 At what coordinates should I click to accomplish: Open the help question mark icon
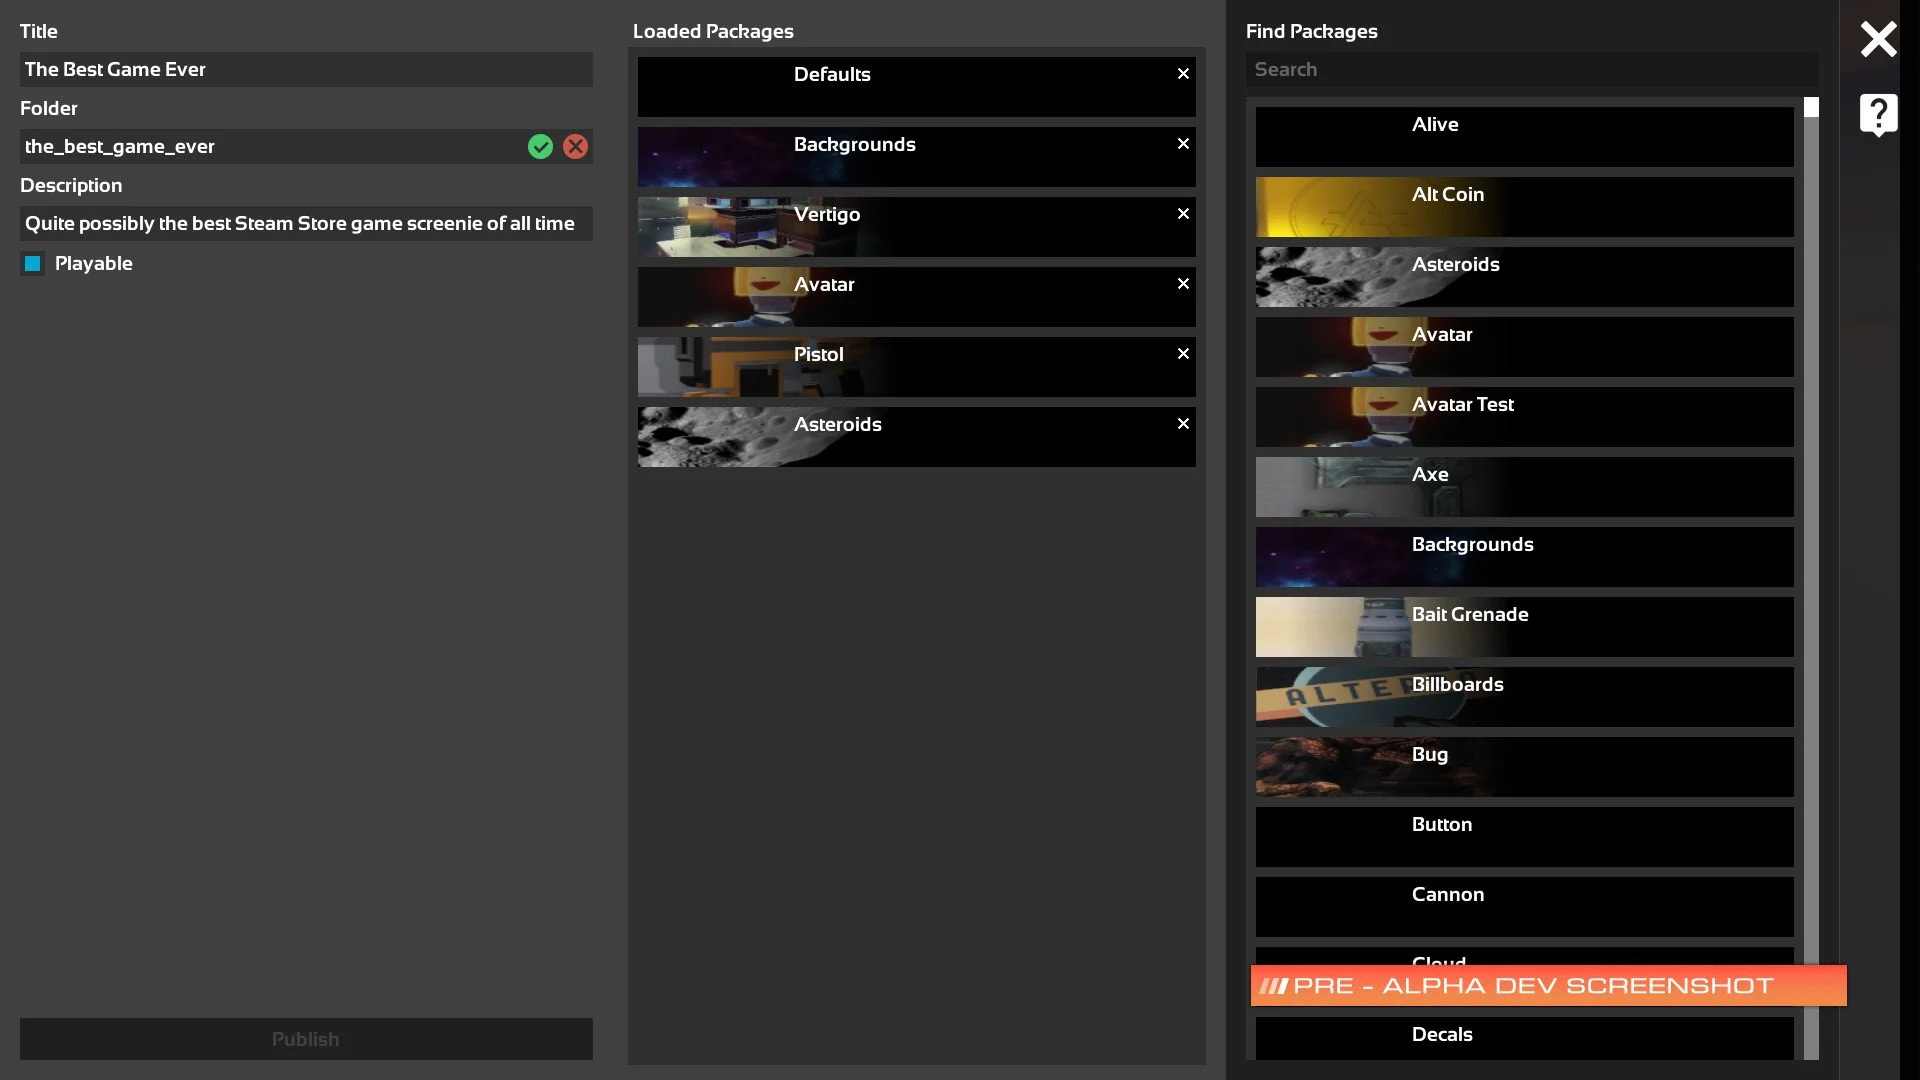1878,114
